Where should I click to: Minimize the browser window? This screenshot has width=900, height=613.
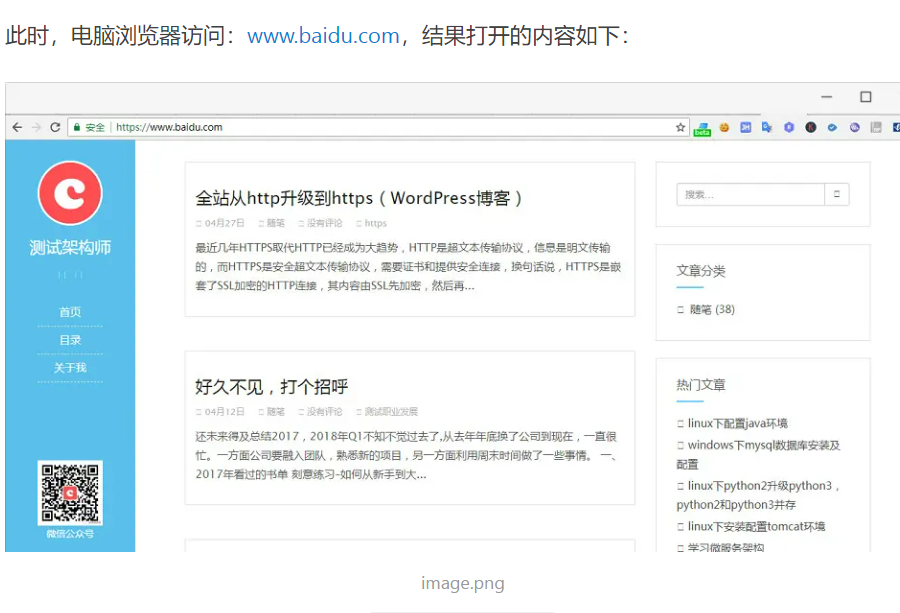click(827, 97)
